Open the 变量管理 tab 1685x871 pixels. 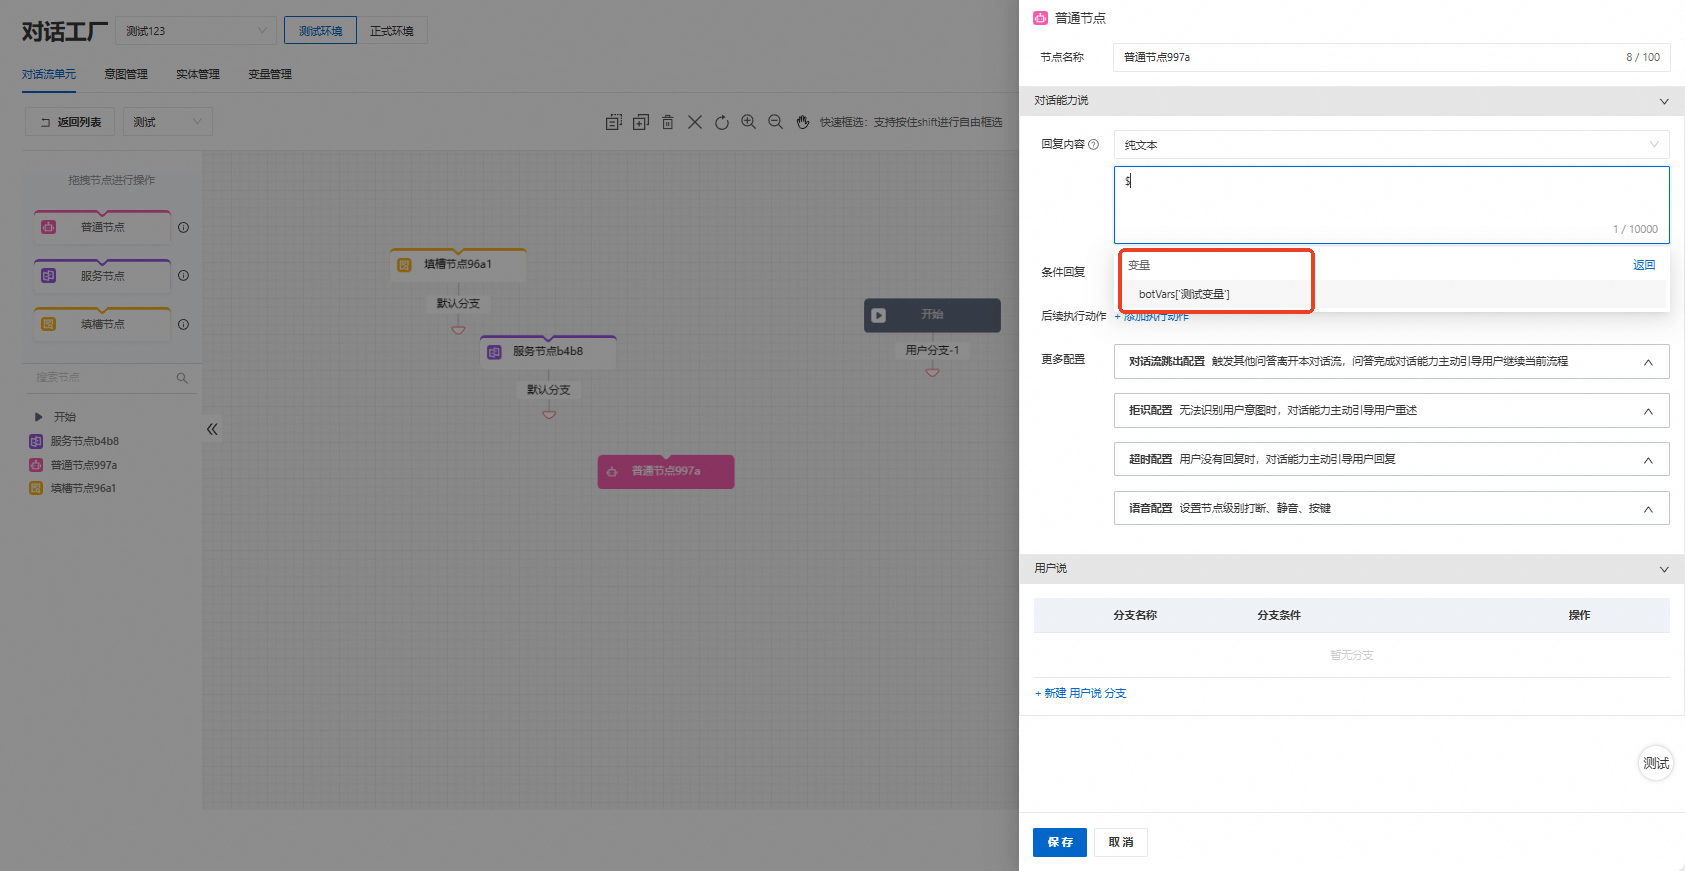tap(270, 74)
